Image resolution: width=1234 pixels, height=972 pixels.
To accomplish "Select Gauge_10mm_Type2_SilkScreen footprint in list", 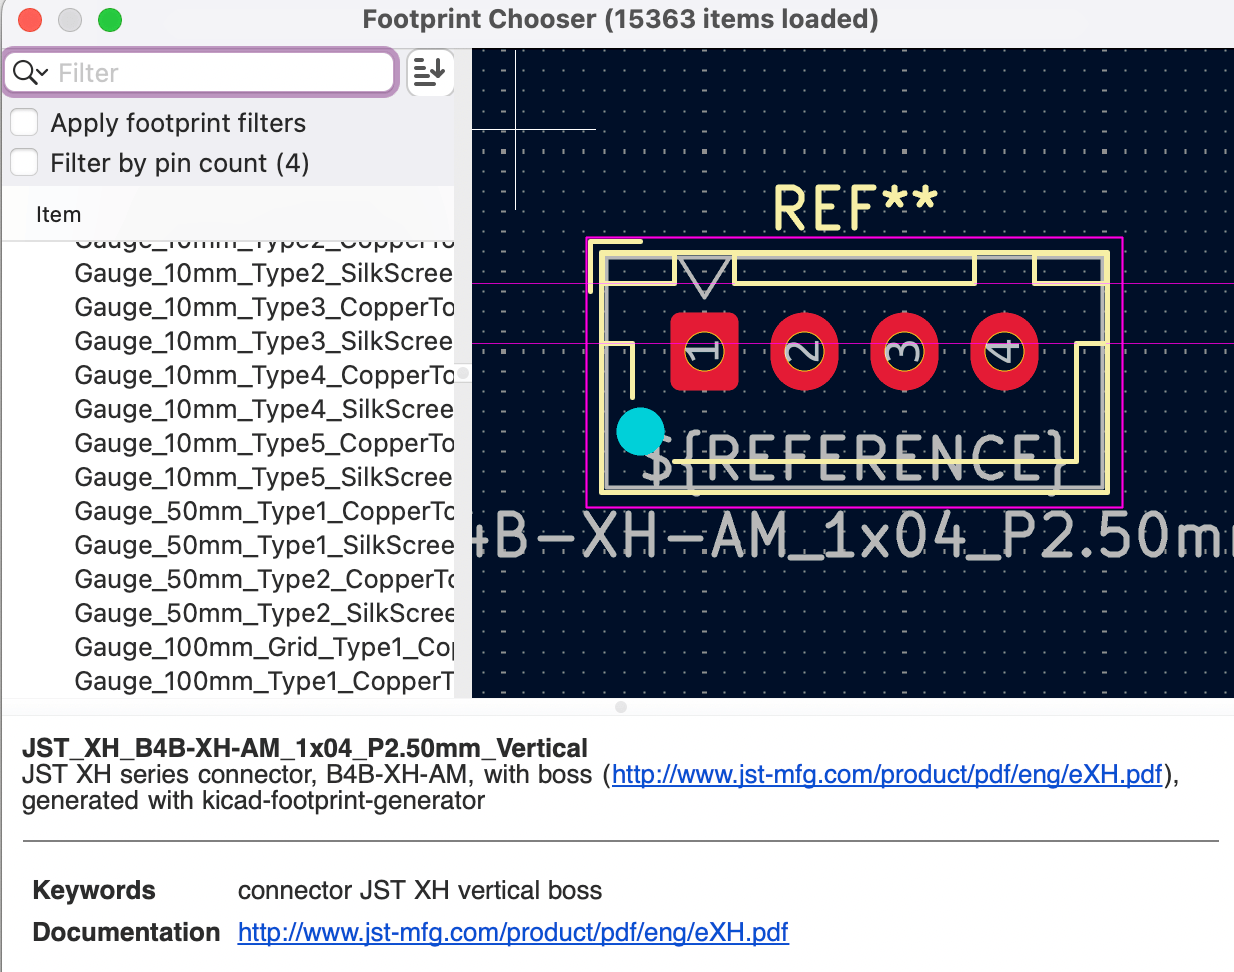I will click(263, 273).
